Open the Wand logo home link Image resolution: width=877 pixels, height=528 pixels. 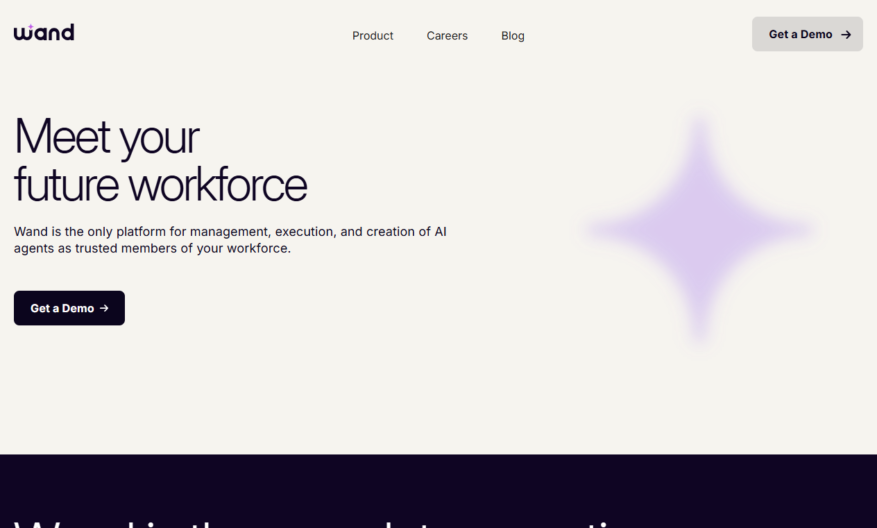44,32
